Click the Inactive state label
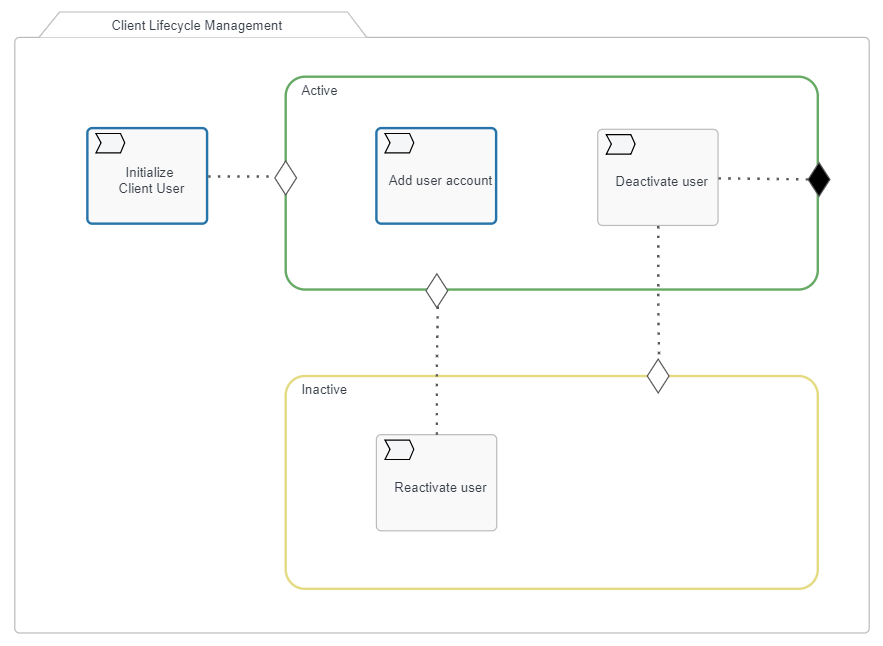883x646 pixels. tap(324, 390)
